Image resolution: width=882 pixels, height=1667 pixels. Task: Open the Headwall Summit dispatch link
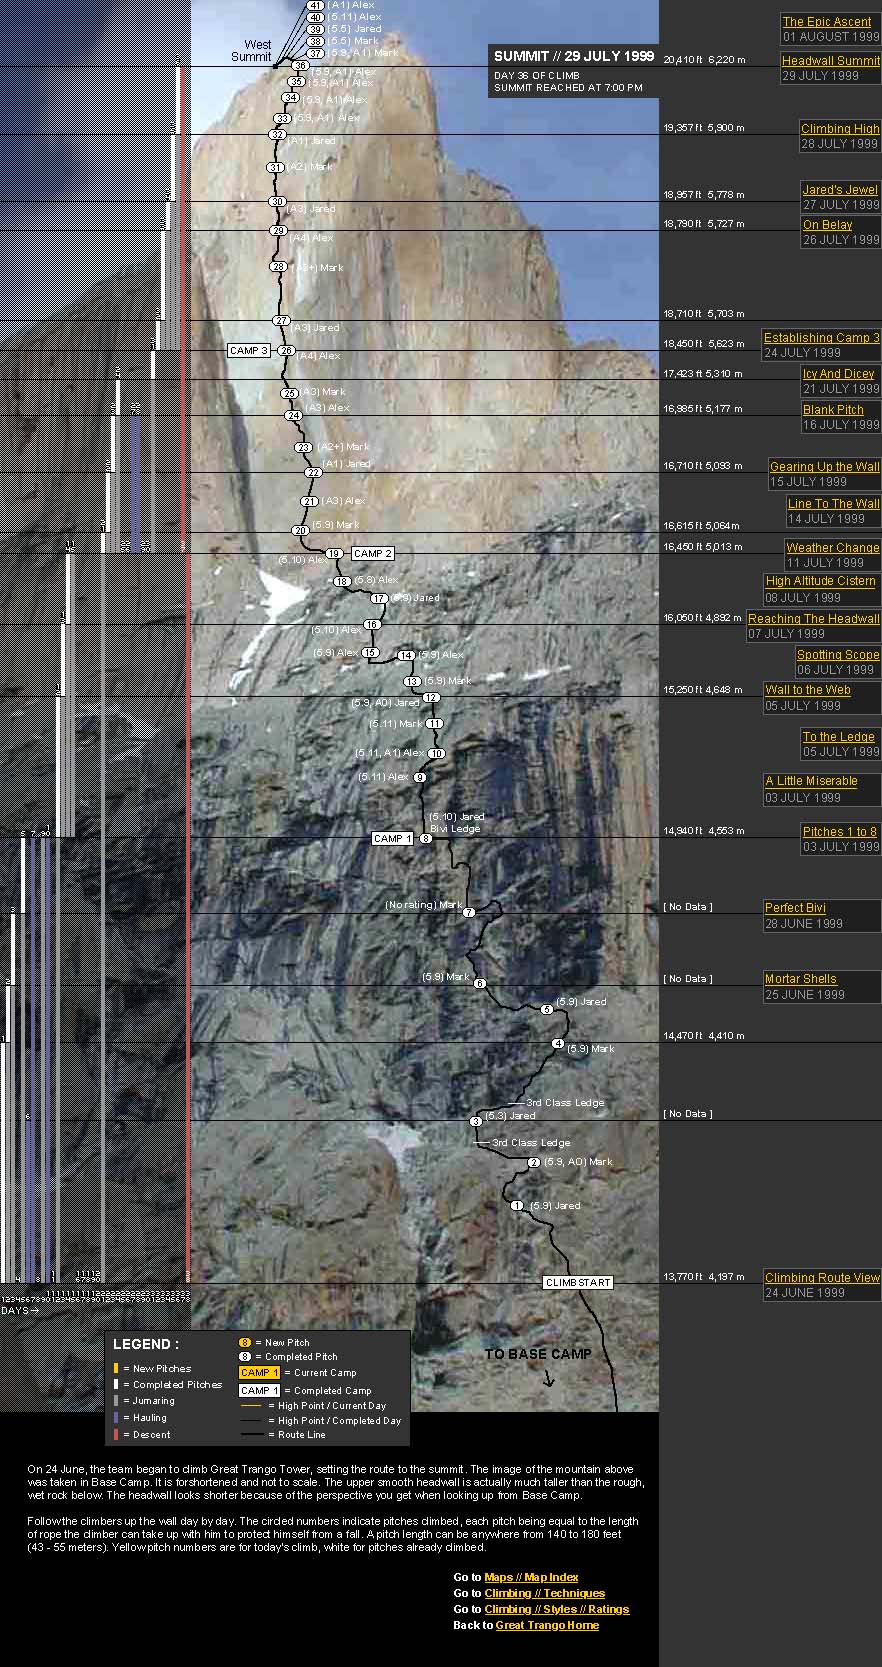click(x=830, y=60)
